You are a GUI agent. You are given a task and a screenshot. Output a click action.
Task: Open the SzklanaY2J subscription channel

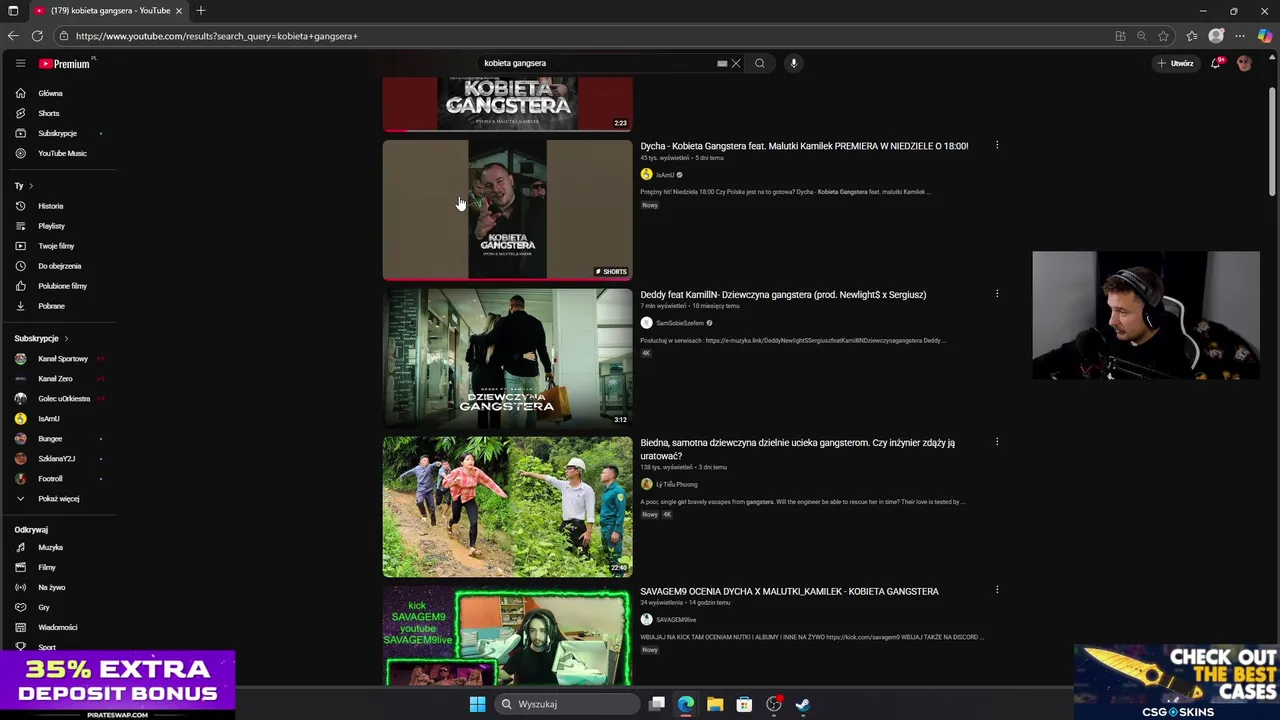point(59,459)
